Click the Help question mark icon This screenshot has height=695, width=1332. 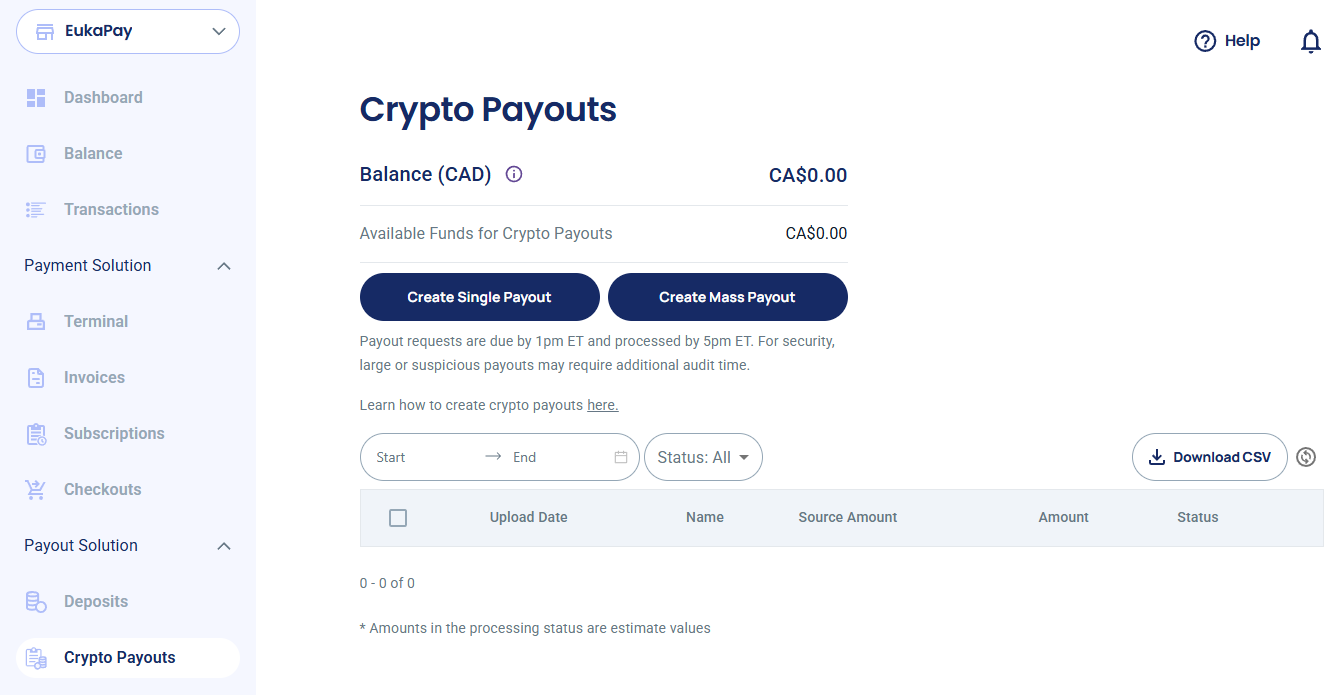click(x=1205, y=41)
